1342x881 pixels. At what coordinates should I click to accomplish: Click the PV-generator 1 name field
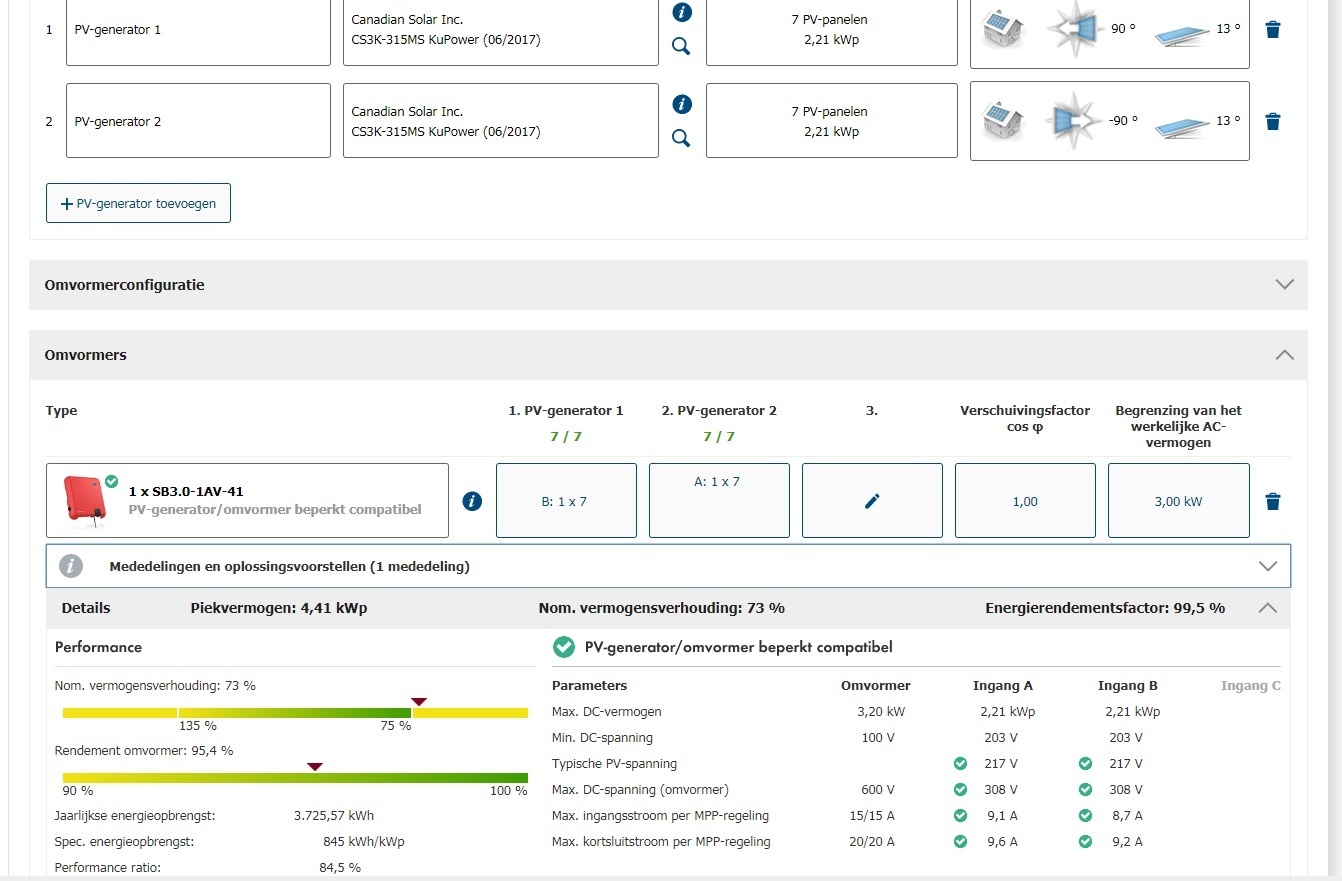pos(198,30)
